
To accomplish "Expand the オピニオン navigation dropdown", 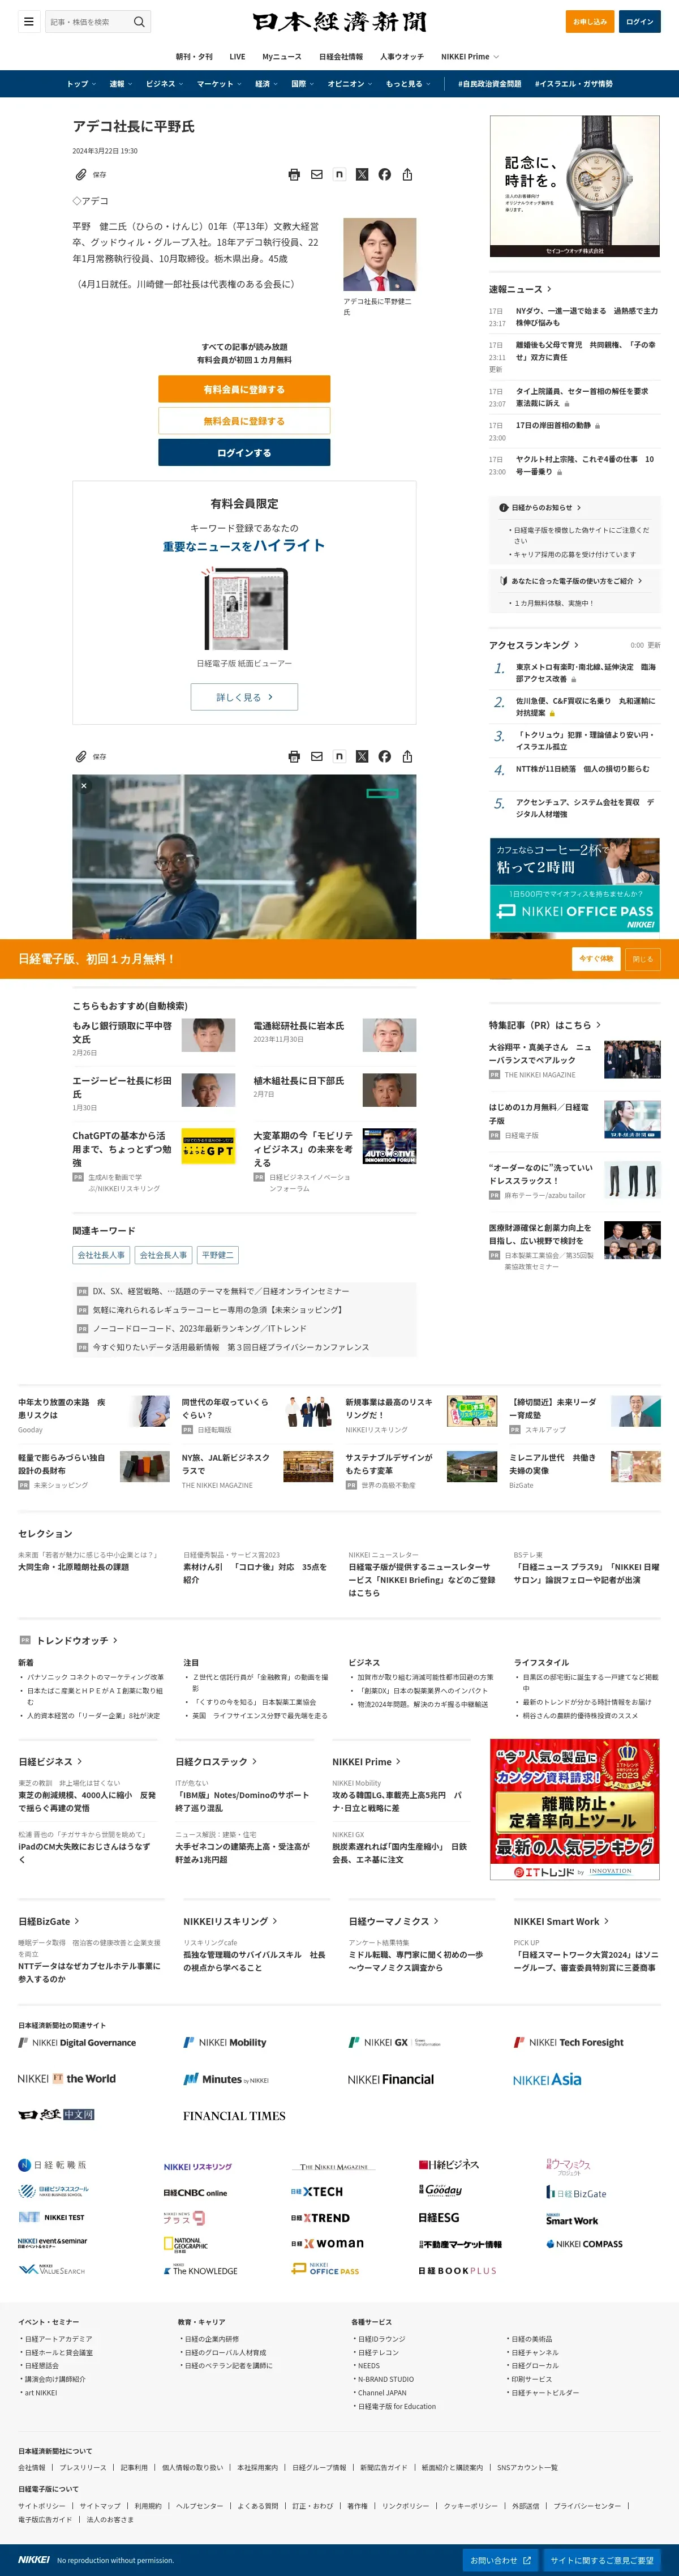I will coord(350,84).
